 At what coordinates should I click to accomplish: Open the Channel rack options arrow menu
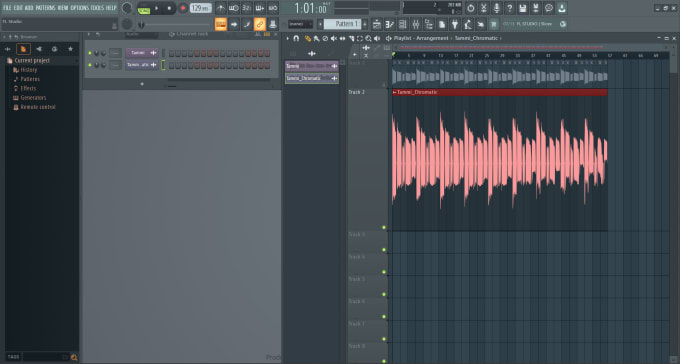(x=88, y=34)
